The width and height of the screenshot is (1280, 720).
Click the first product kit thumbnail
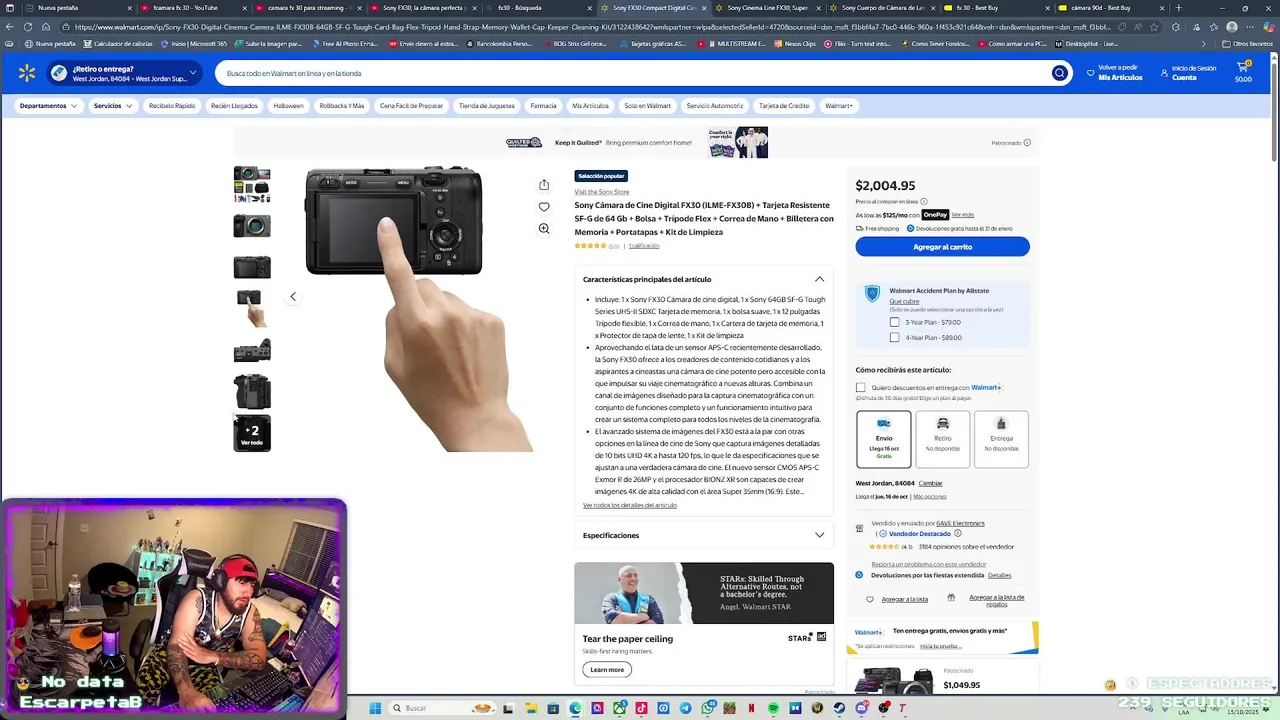tap(252, 184)
